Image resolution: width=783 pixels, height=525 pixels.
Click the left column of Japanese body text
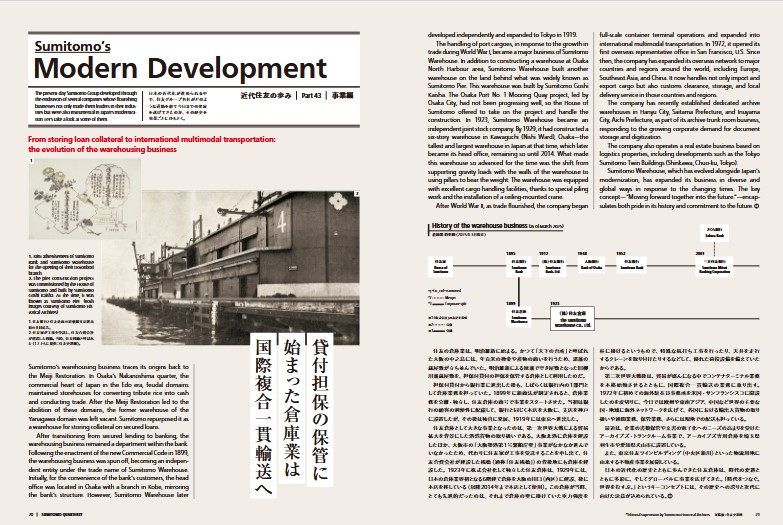click(508, 424)
